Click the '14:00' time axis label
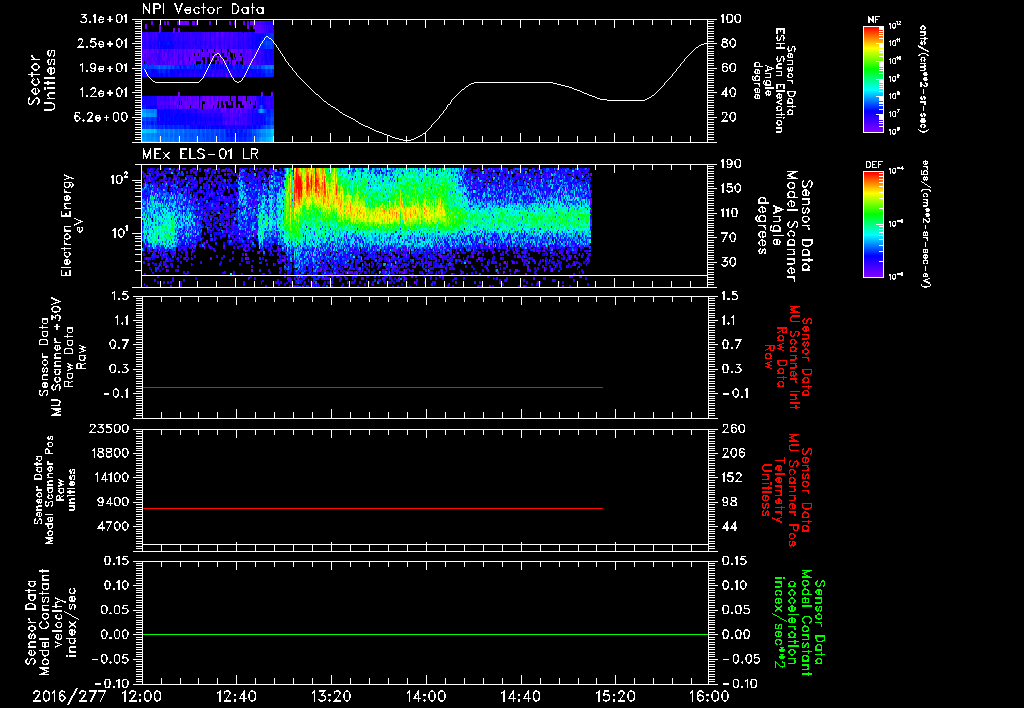Viewport: 1024px width, 708px height. [x=426, y=696]
